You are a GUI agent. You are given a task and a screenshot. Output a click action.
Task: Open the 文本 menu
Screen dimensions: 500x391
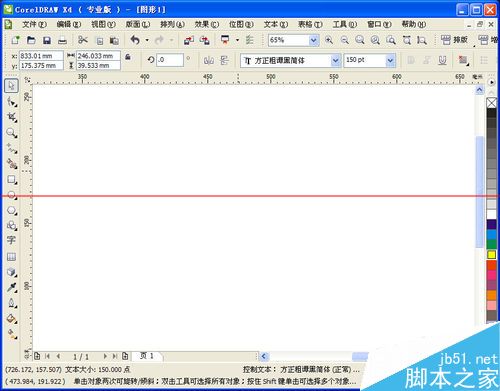click(275, 24)
